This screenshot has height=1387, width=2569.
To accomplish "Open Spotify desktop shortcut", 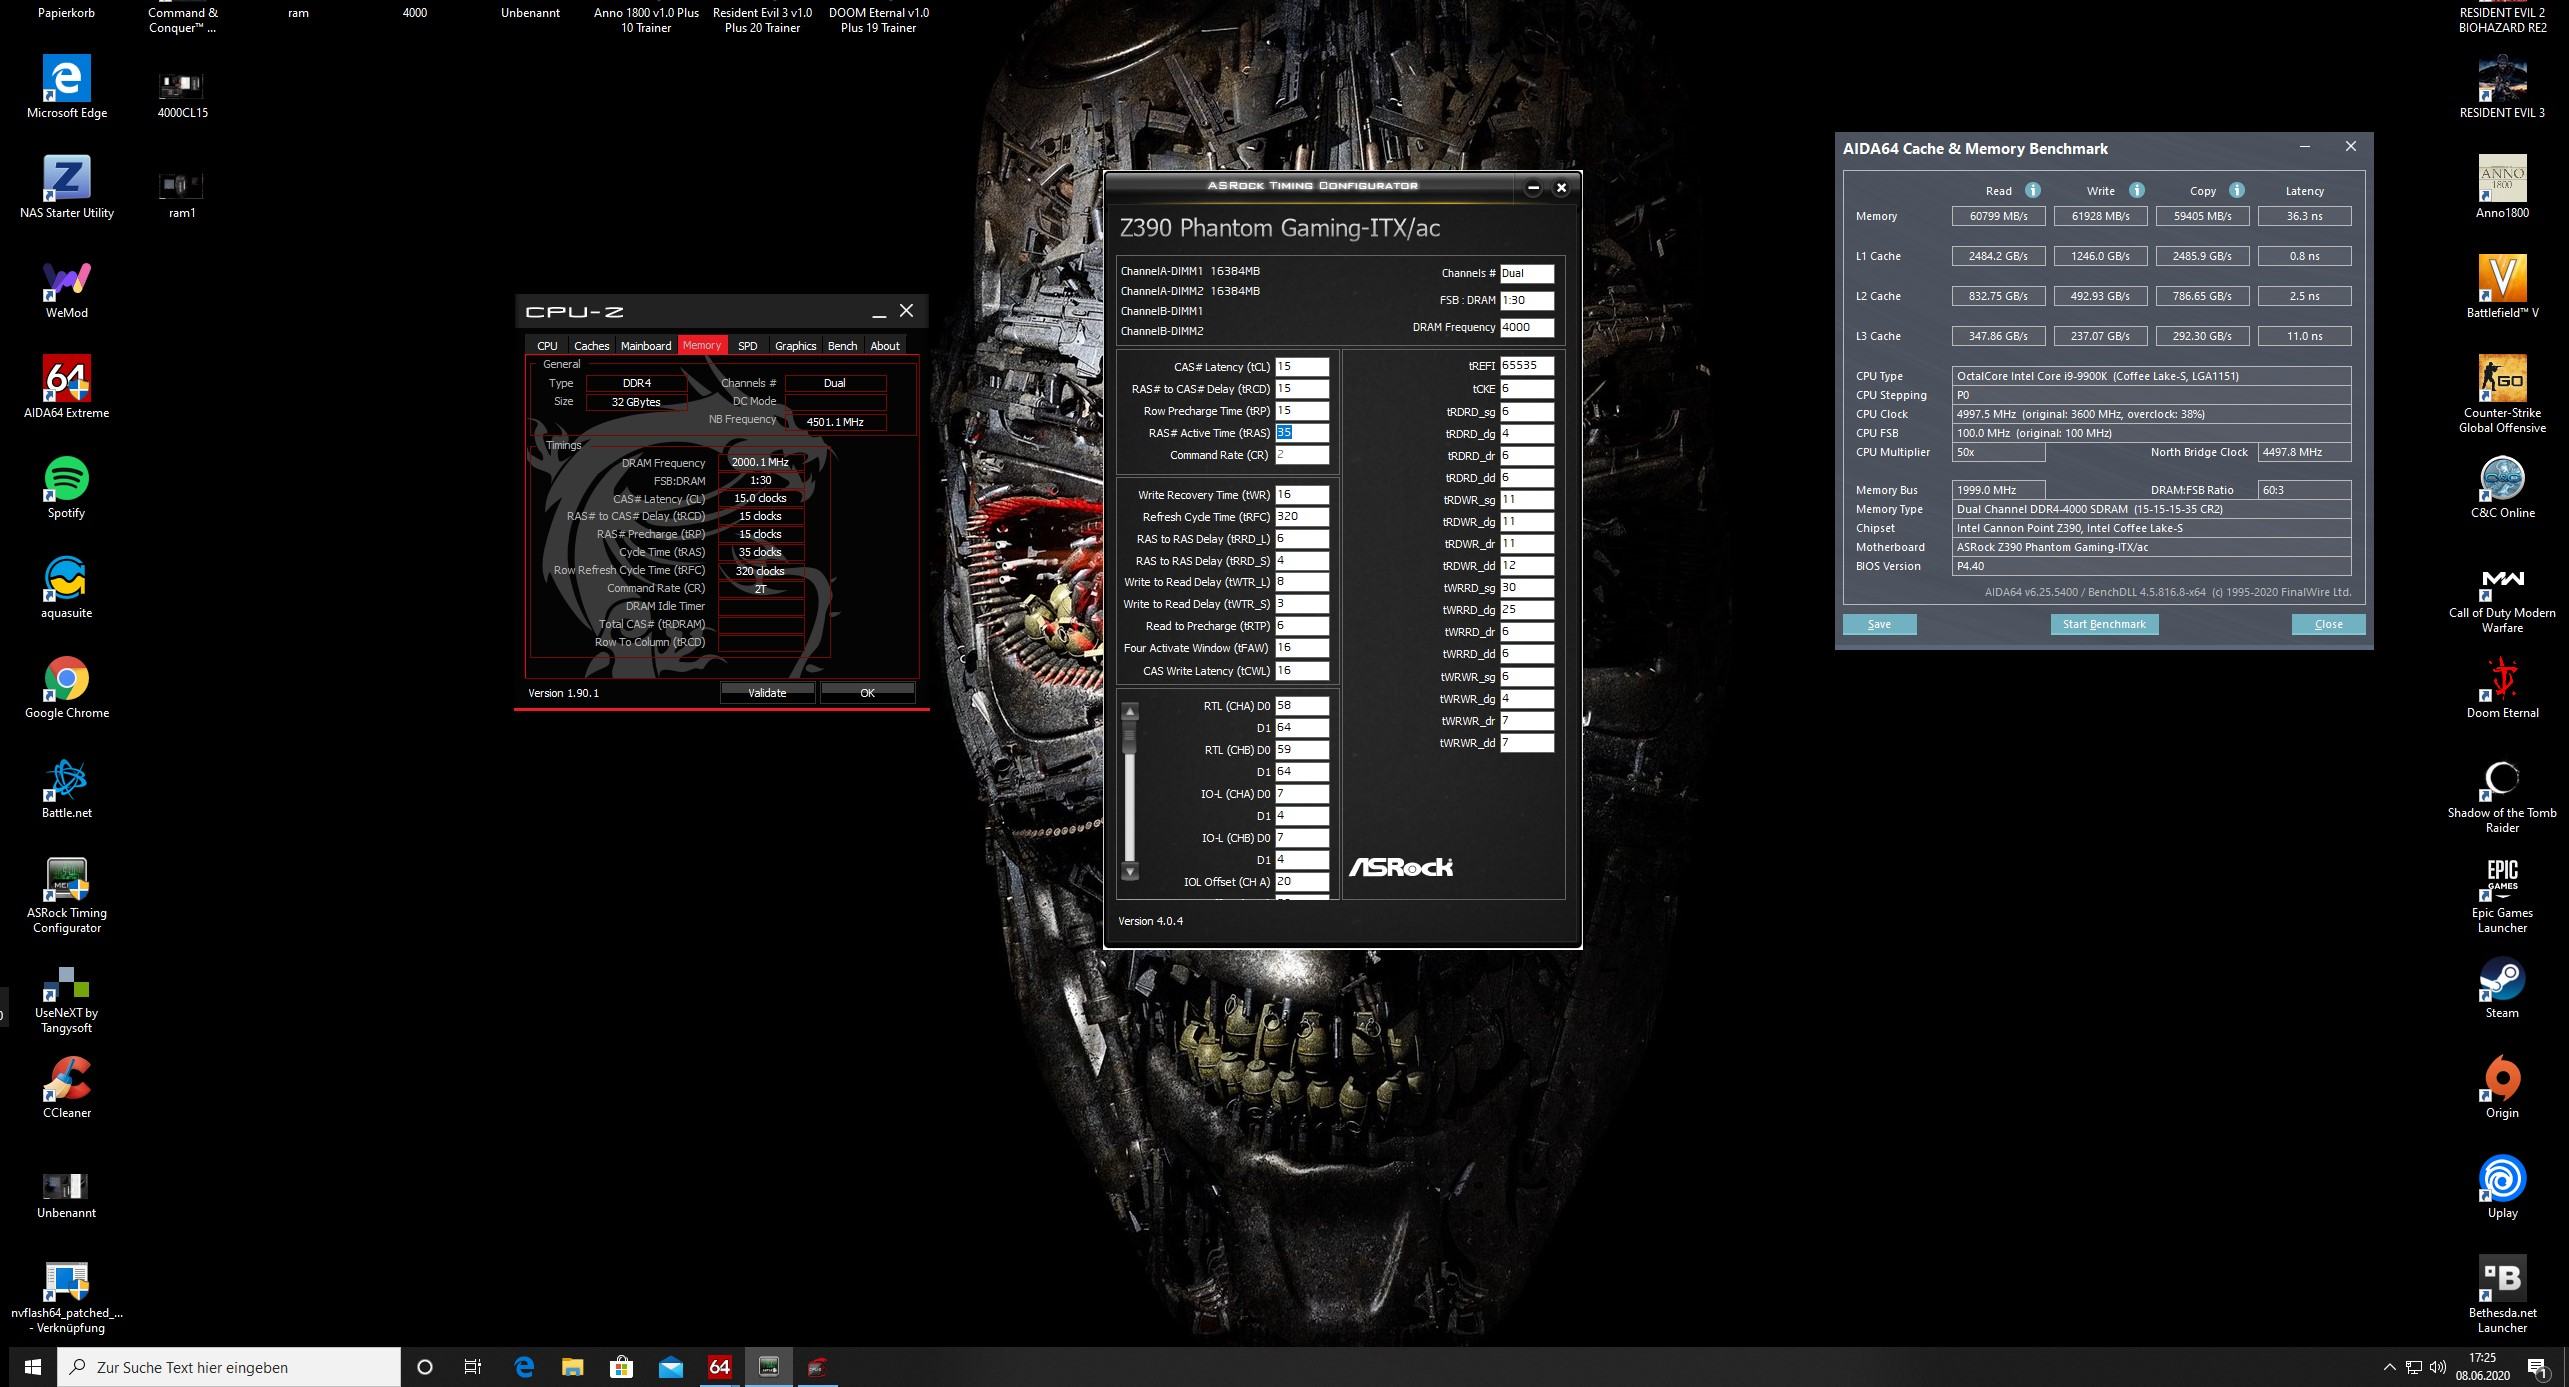I will pyautogui.click(x=66, y=480).
